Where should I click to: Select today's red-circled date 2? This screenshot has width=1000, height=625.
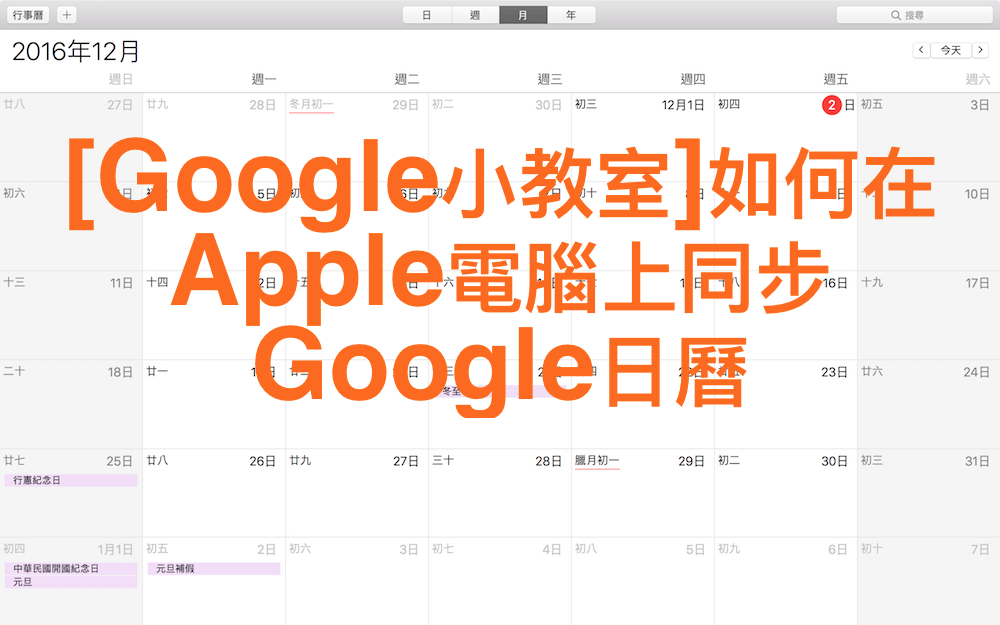tap(832, 105)
